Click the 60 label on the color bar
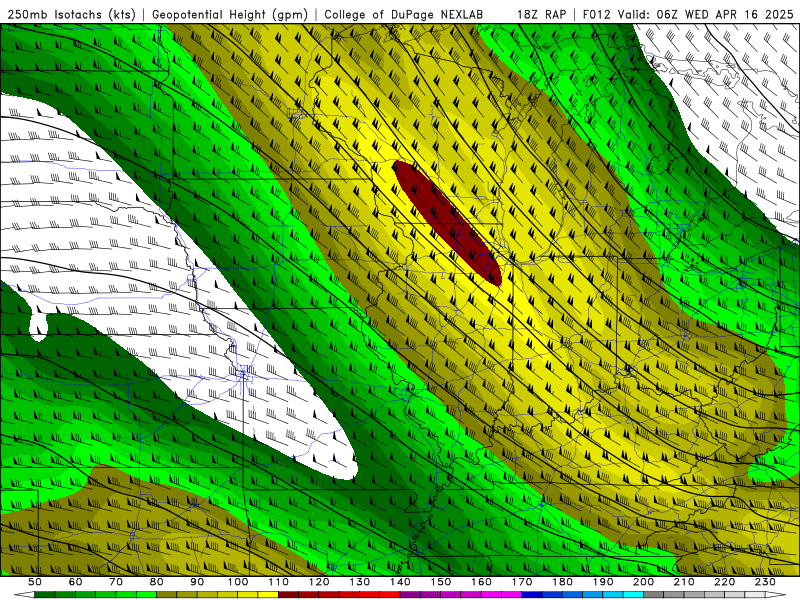The image size is (800, 600). pyautogui.click(x=75, y=582)
